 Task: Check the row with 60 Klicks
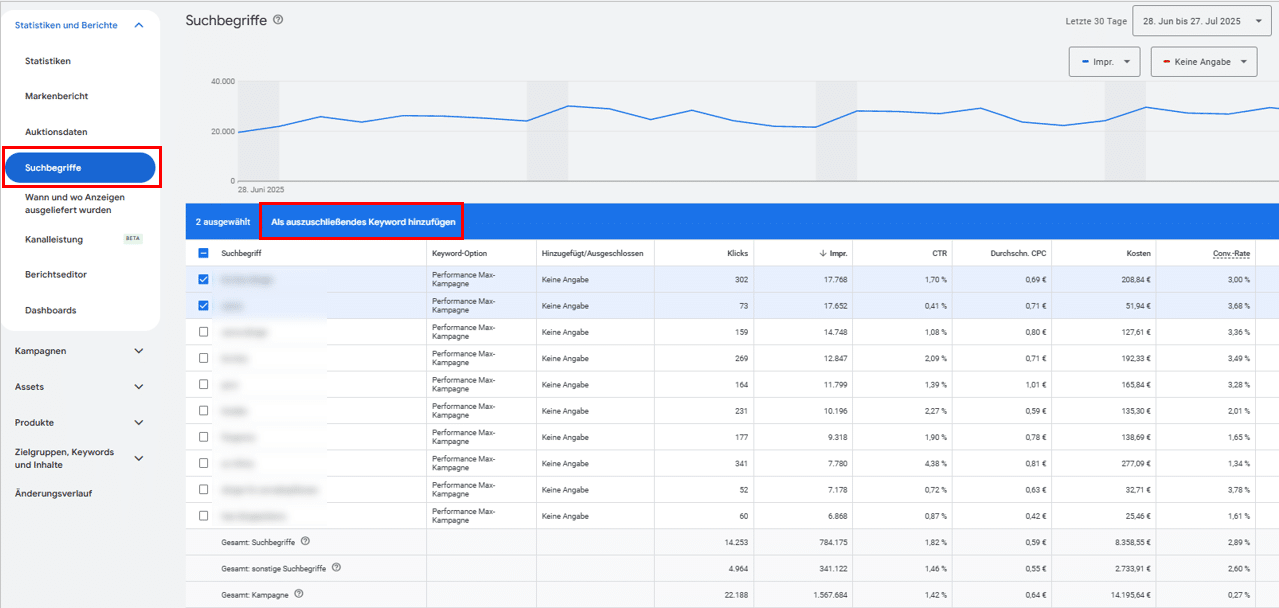[204, 516]
